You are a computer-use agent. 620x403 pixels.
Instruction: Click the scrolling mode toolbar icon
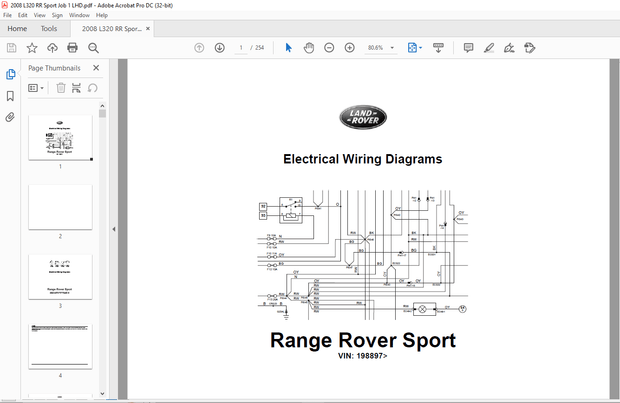[x=438, y=48]
